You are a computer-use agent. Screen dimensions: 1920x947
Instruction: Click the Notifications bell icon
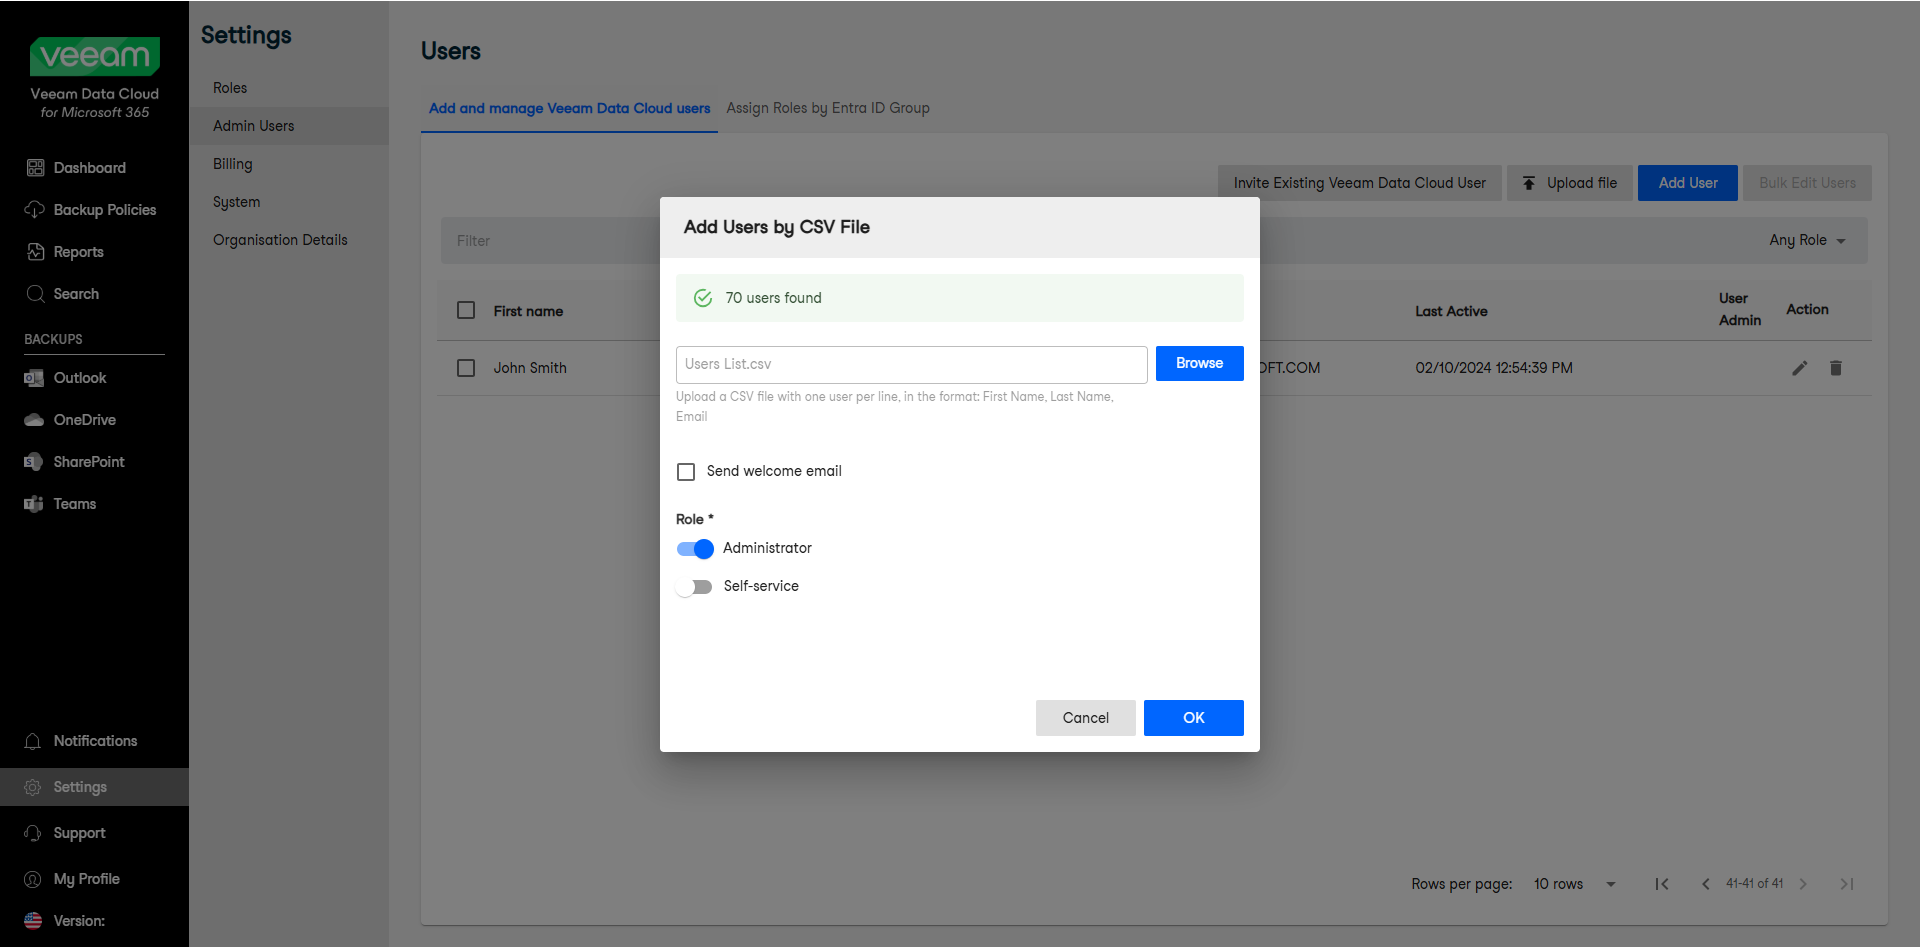(x=33, y=741)
